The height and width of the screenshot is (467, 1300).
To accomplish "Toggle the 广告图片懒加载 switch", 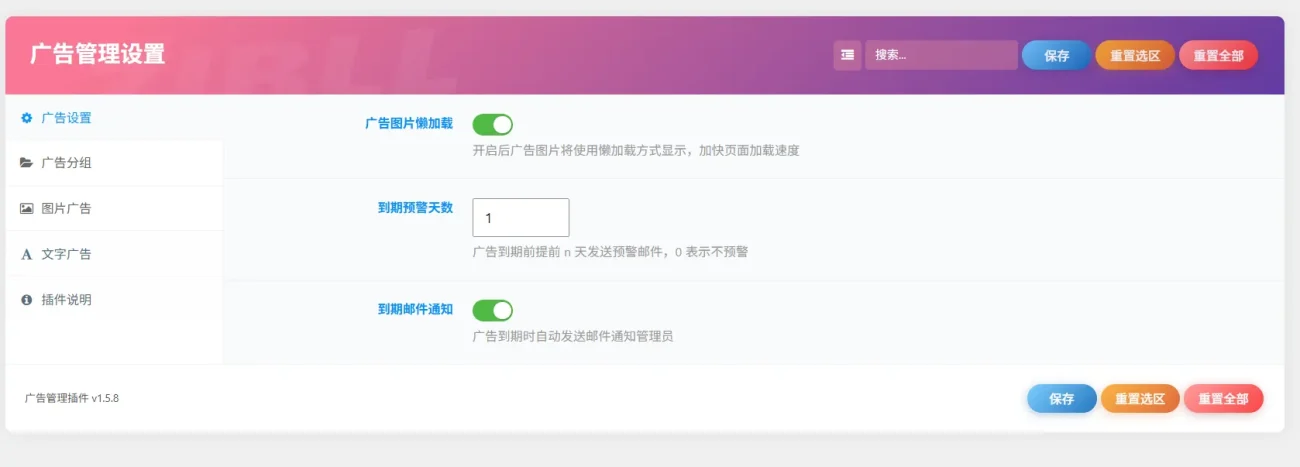I will pyautogui.click(x=492, y=124).
